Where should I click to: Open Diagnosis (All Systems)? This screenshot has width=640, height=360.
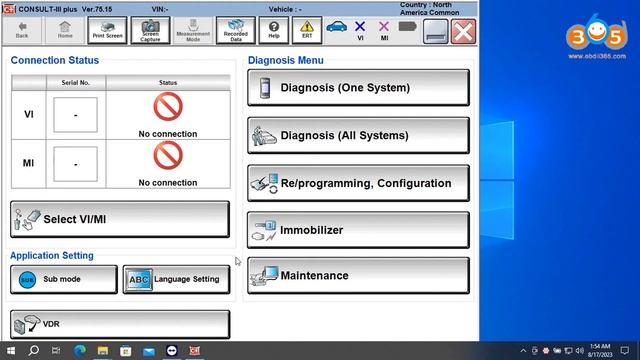click(358, 135)
